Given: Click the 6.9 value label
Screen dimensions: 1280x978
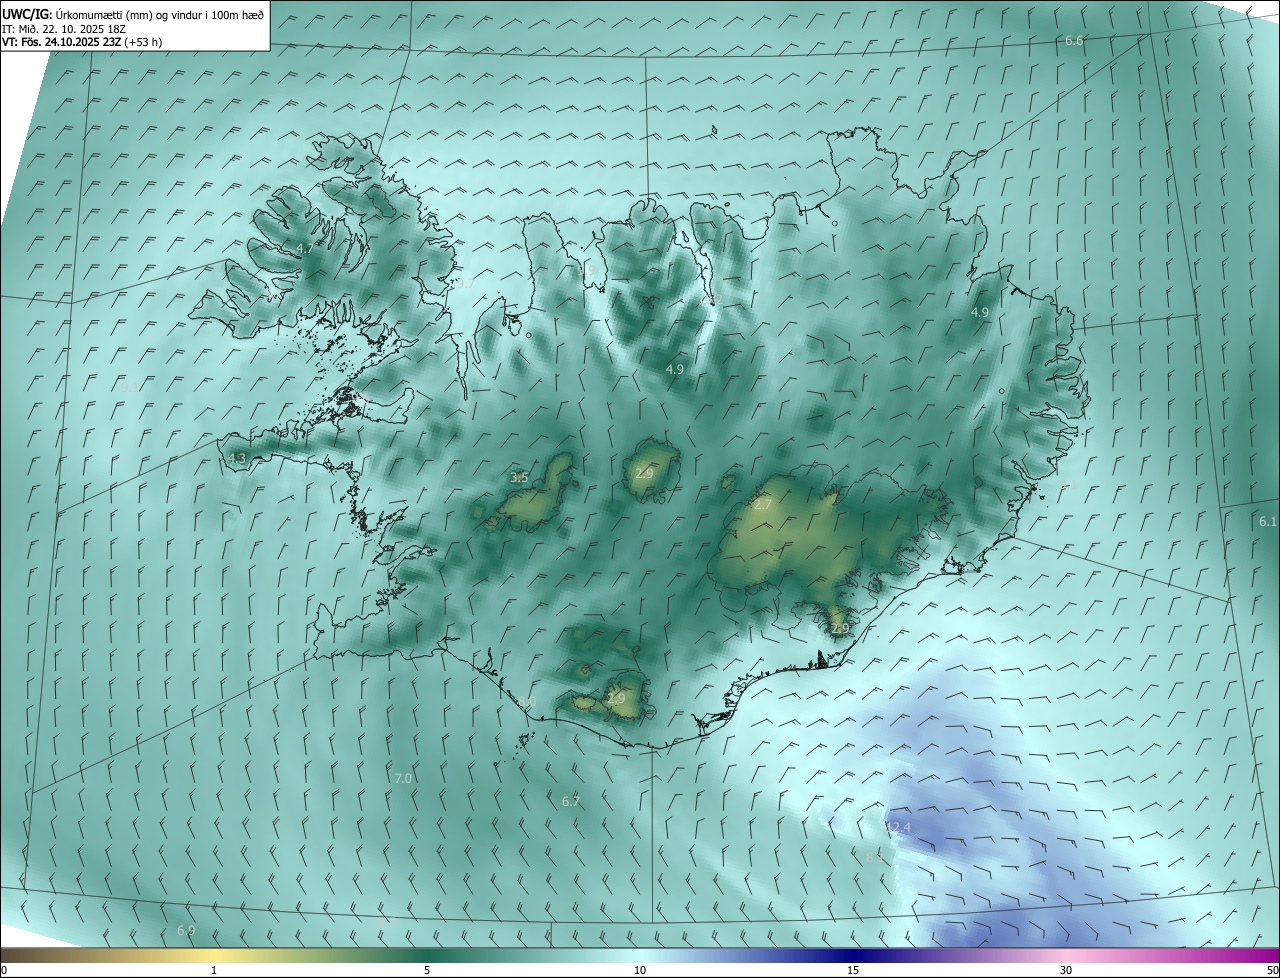Looking at the screenshot, I should [186, 931].
